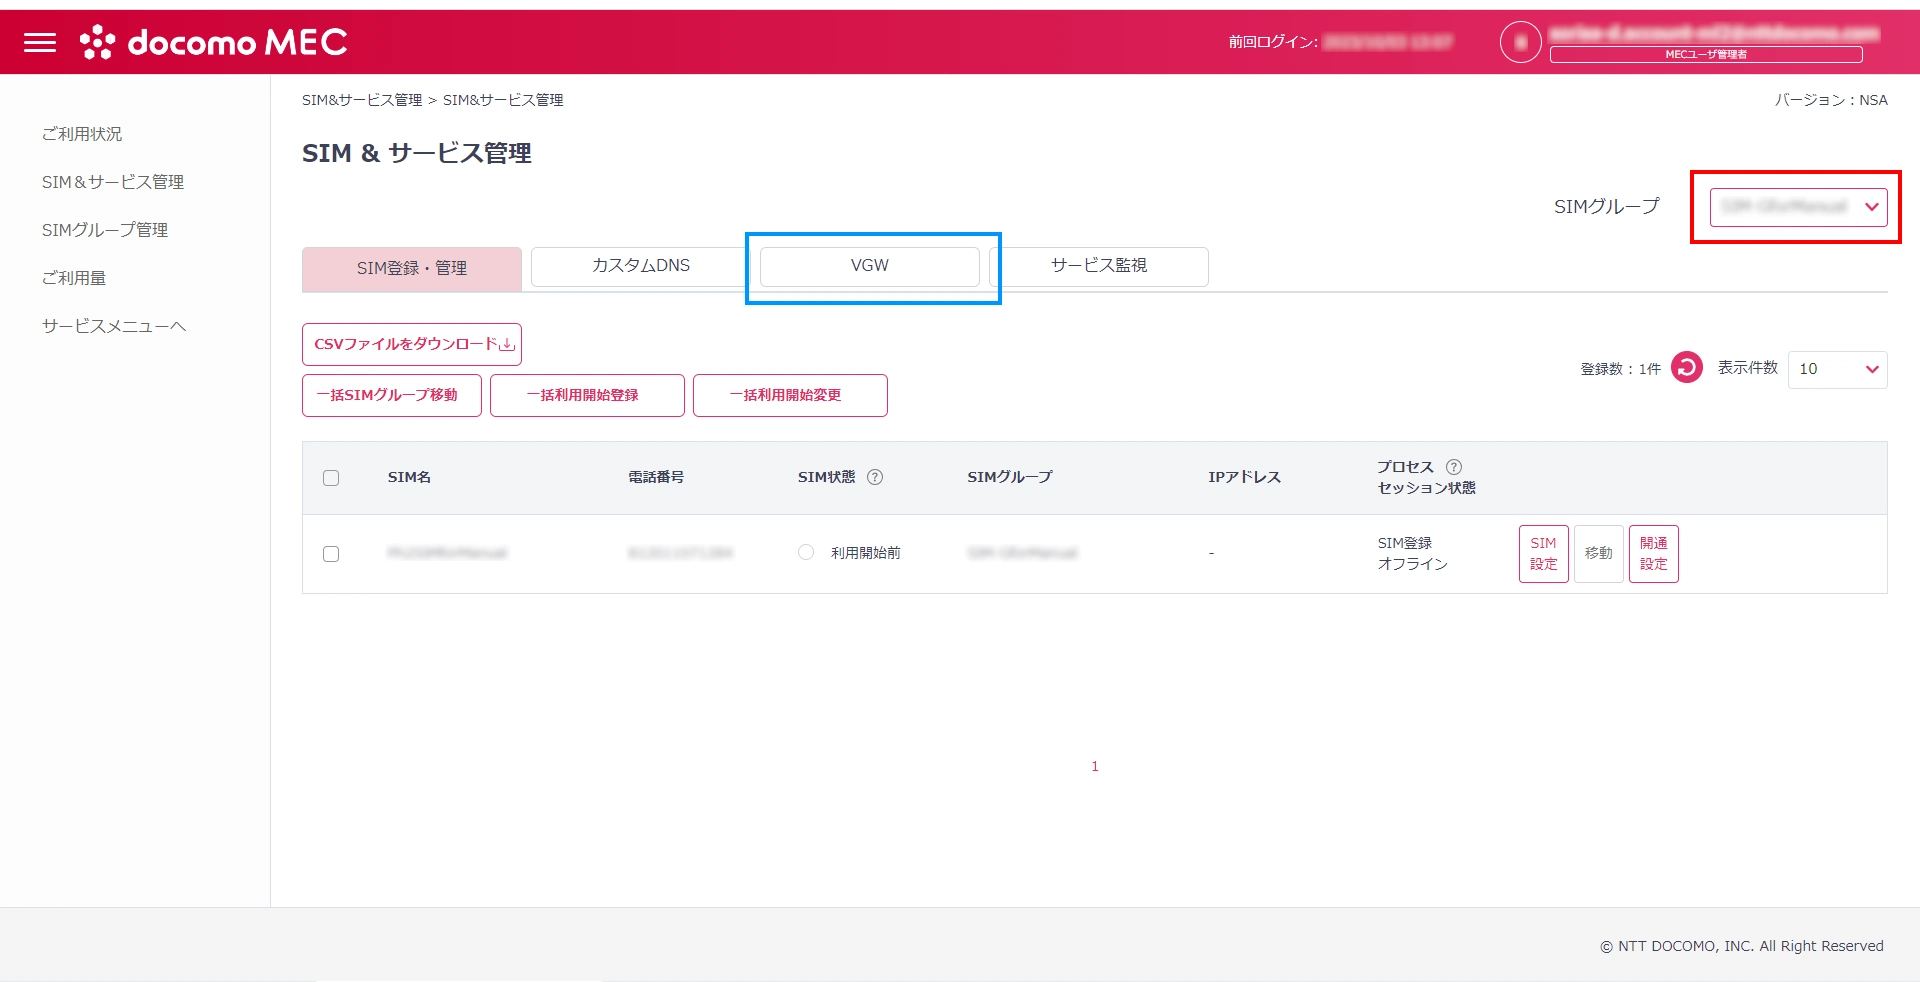Click the docomo MEC logo

click(x=214, y=42)
